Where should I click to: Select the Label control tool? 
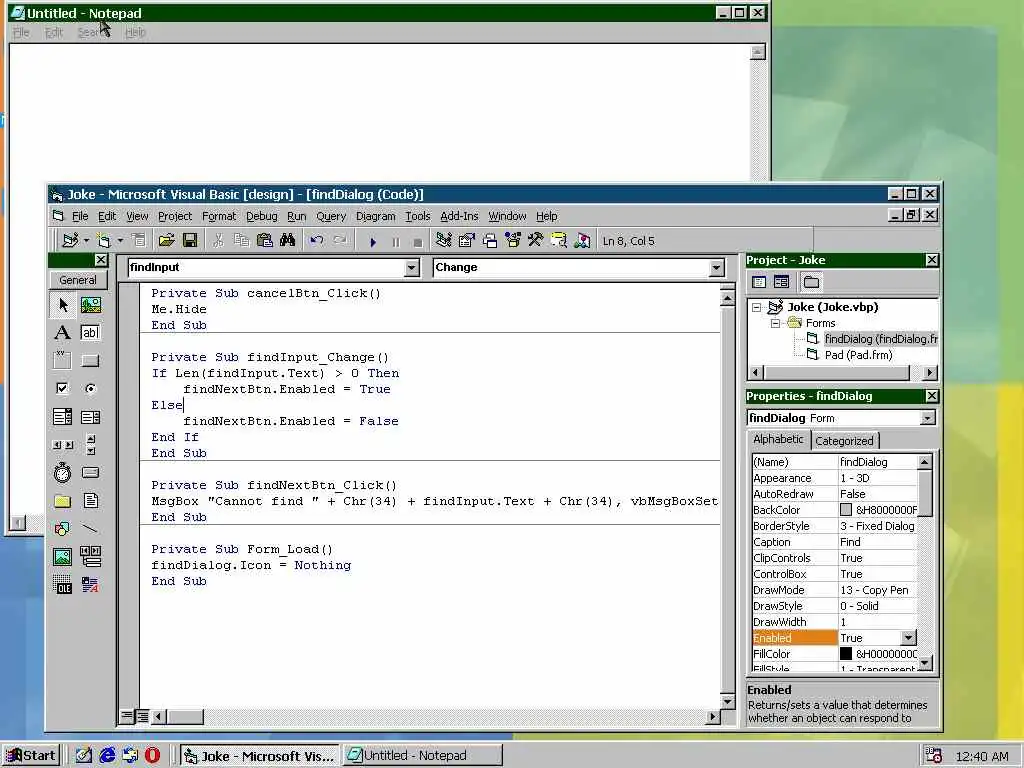(63, 332)
